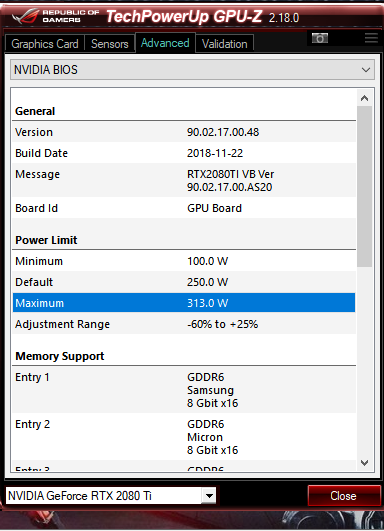Viewport: 384px width, 531px height.
Task: Select Entry 1 Samsung memory row
Action: (184, 390)
